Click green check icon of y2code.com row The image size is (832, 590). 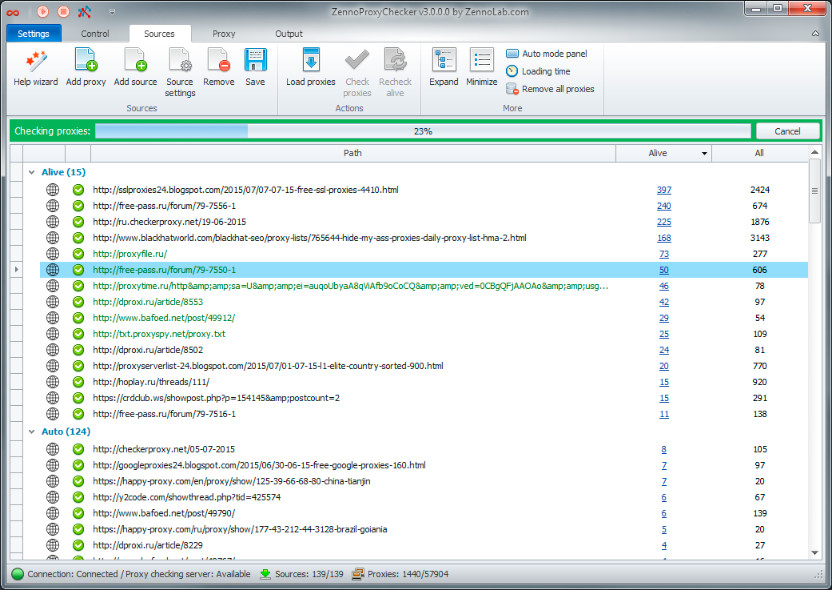79,497
